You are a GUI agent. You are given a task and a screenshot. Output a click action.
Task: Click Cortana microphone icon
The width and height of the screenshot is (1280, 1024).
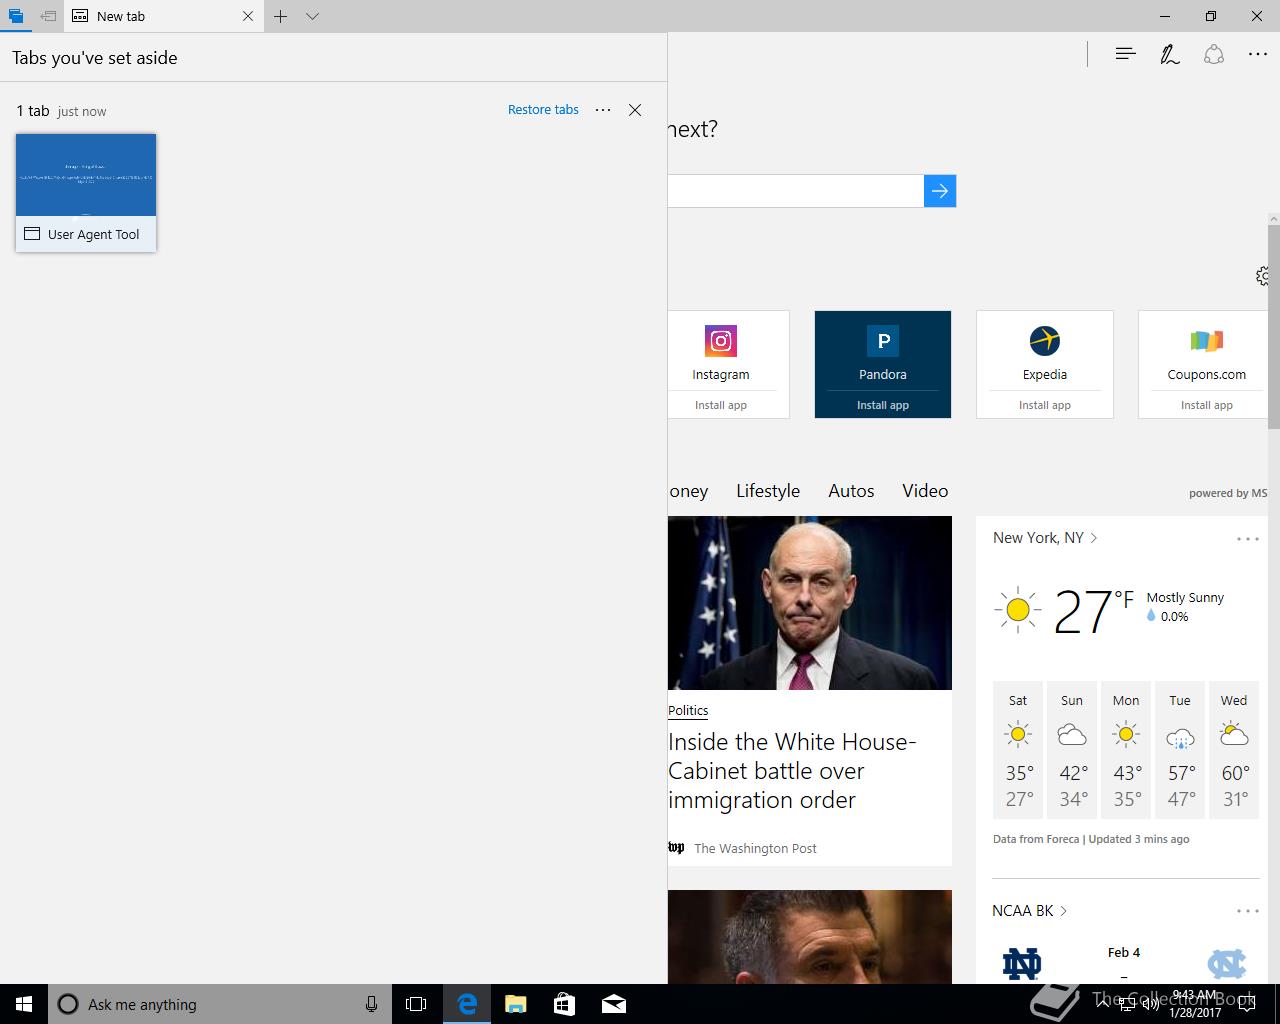[371, 1004]
